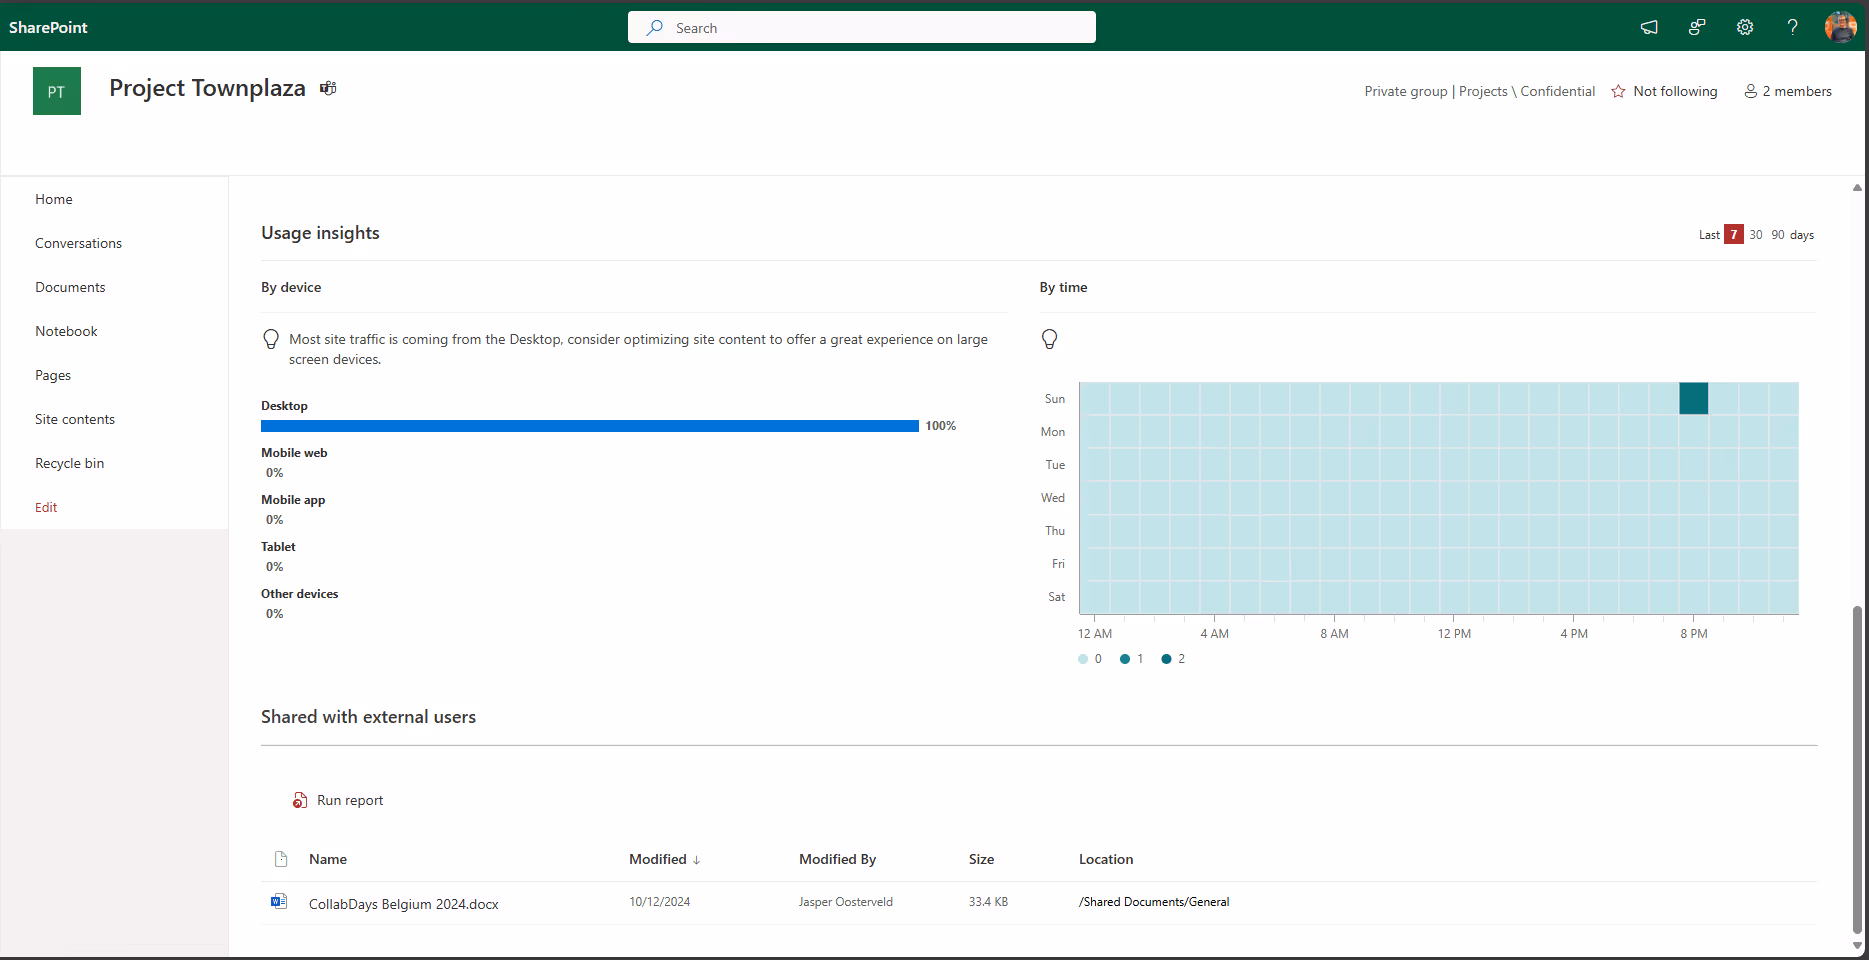This screenshot has width=1869, height=960.
Task: Open the CollabDays Belgium 2024.docx link
Action: pyautogui.click(x=404, y=904)
